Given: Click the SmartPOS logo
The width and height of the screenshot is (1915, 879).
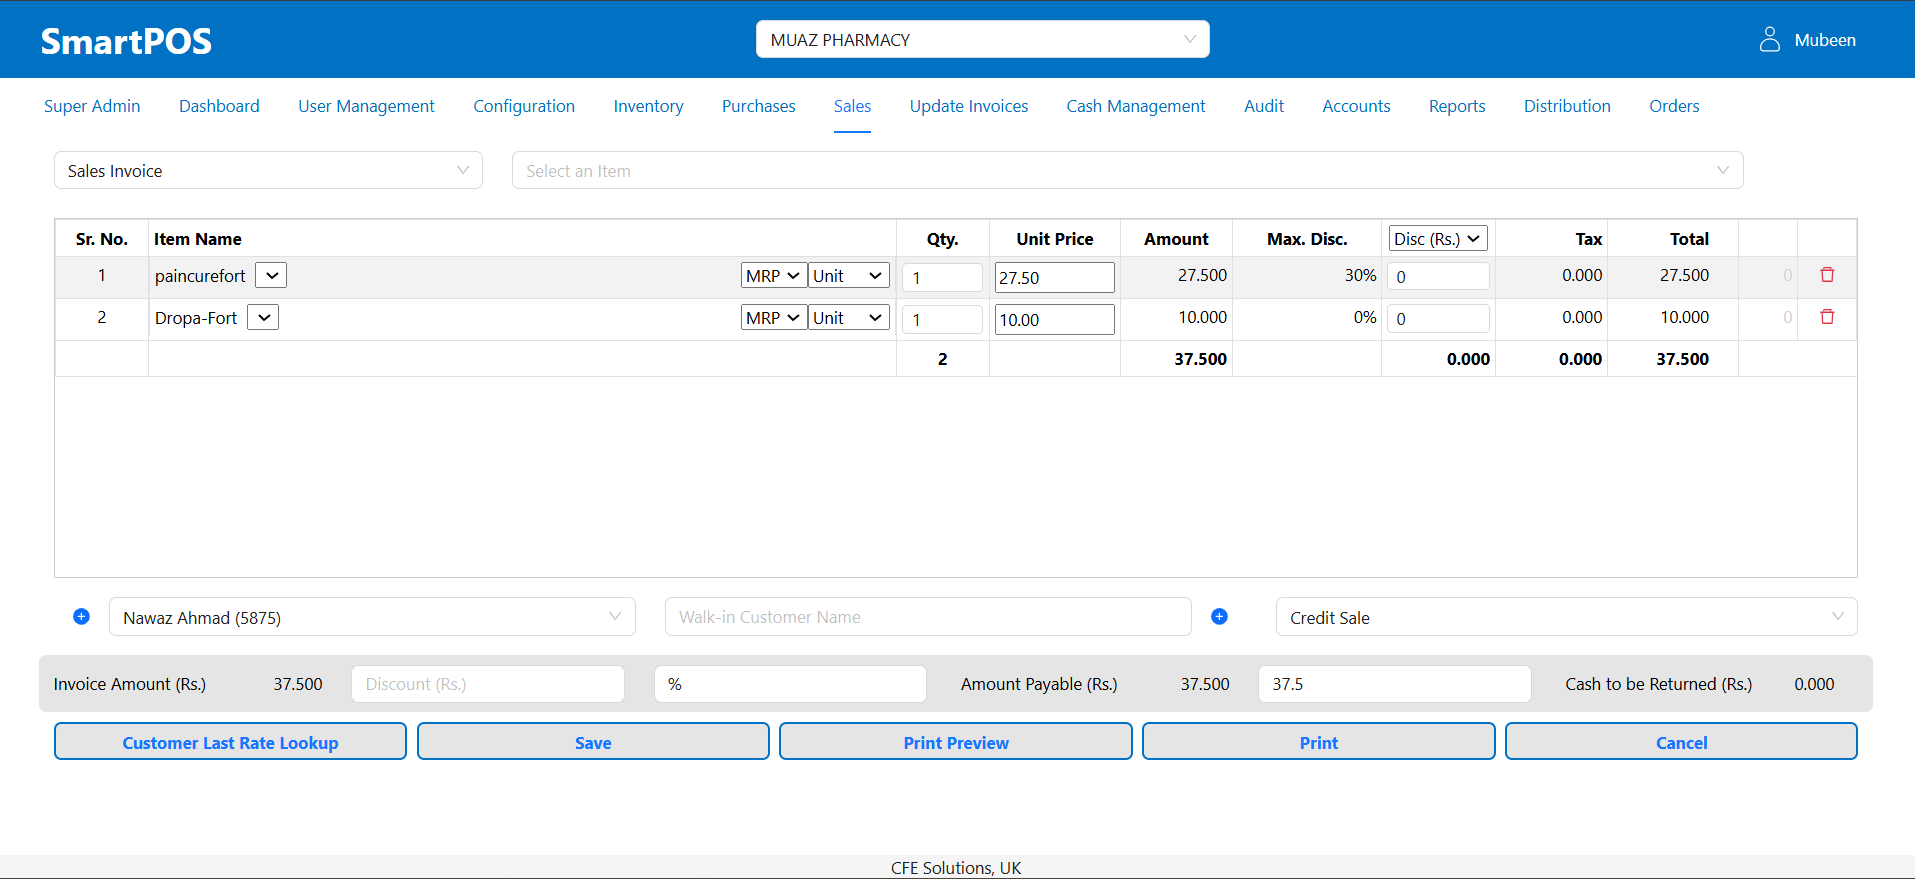Looking at the screenshot, I should click(x=126, y=41).
